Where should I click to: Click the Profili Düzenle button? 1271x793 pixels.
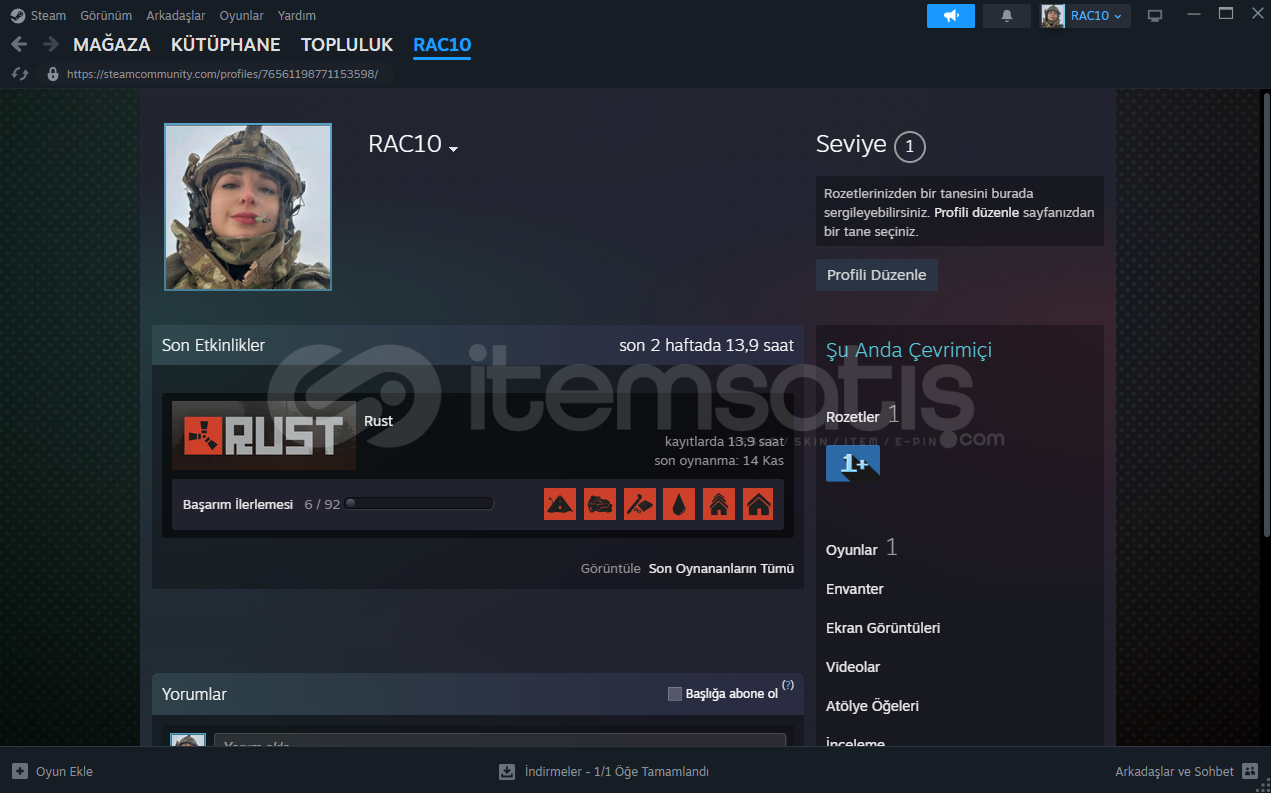click(x=877, y=275)
